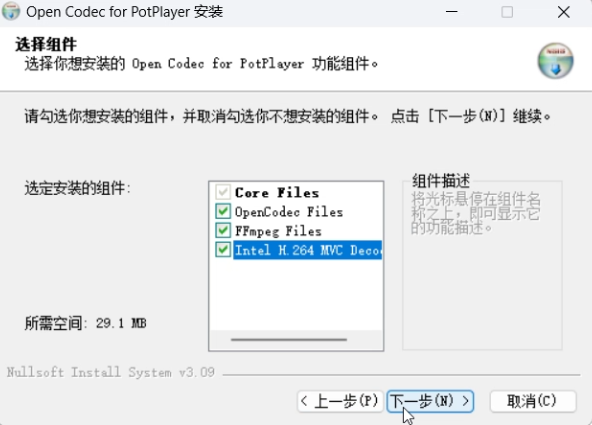Uncheck the FFmpeg Files checkbox
The width and height of the screenshot is (592, 425).
[223, 231]
